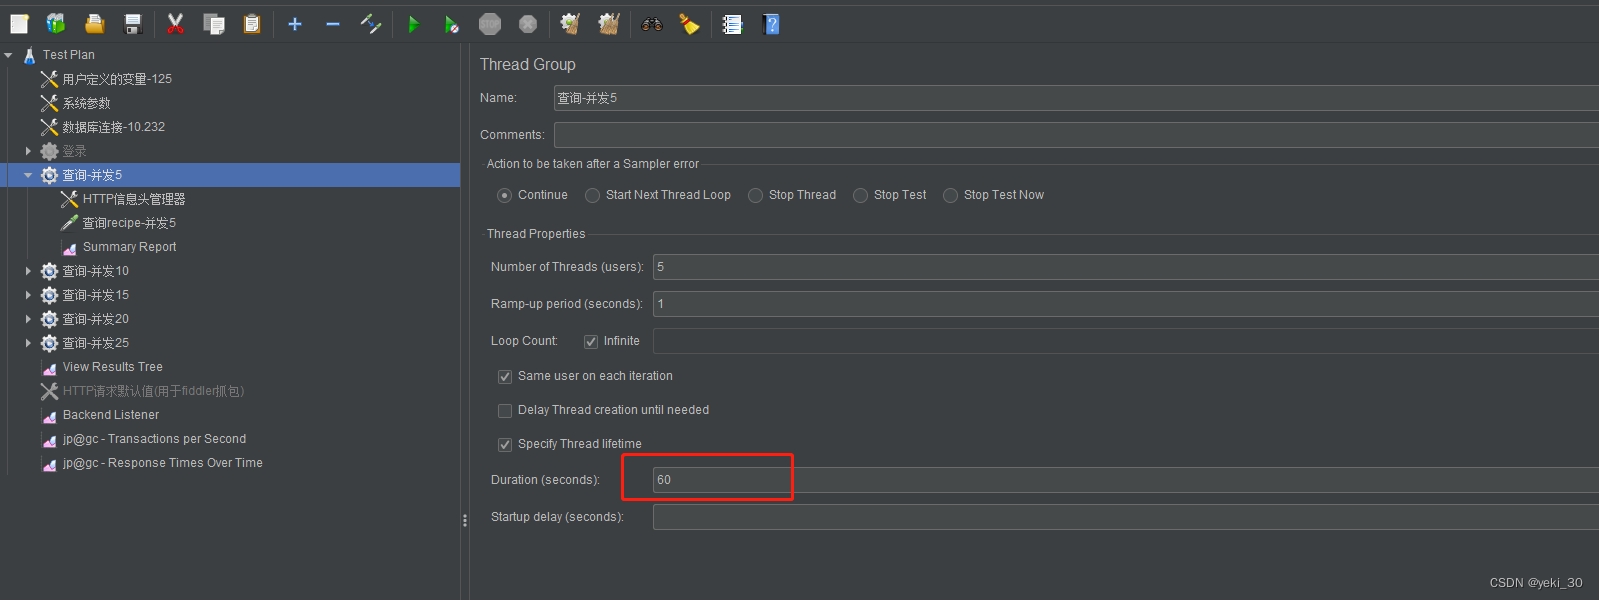Select 查询recipe-并发5 sampler
The image size is (1599, 600).
point(129,223)
